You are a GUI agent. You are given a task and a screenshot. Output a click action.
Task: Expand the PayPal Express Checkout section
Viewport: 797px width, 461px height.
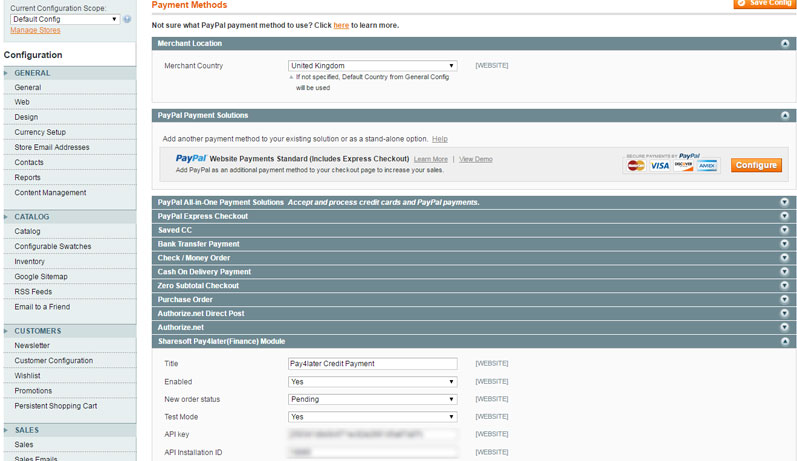tap(785, 216)
